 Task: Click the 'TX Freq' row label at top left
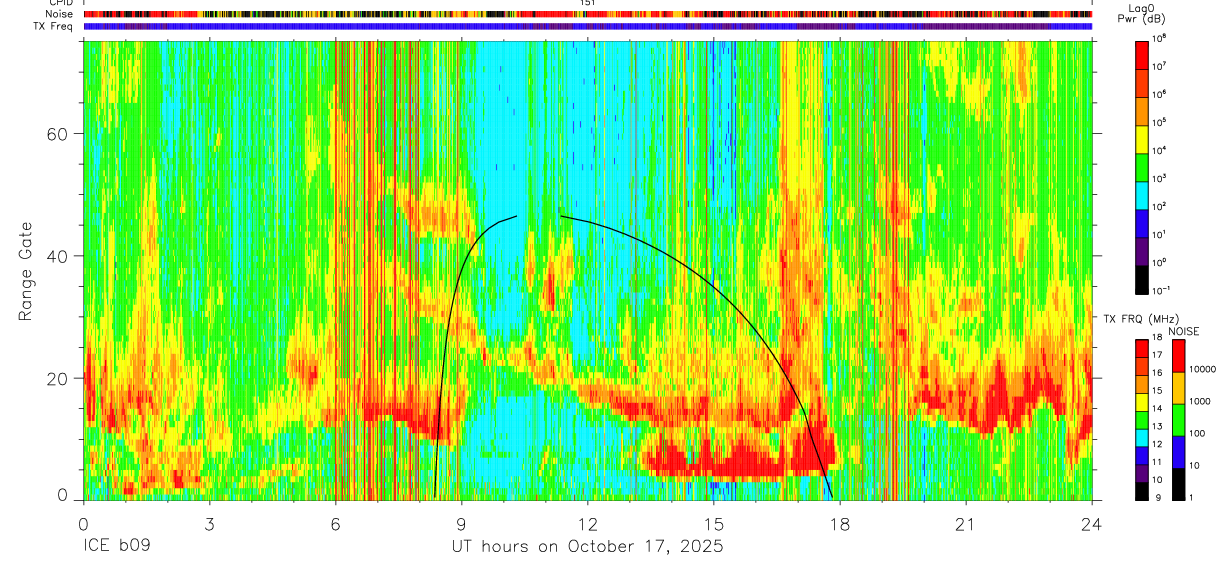[54, 26]
